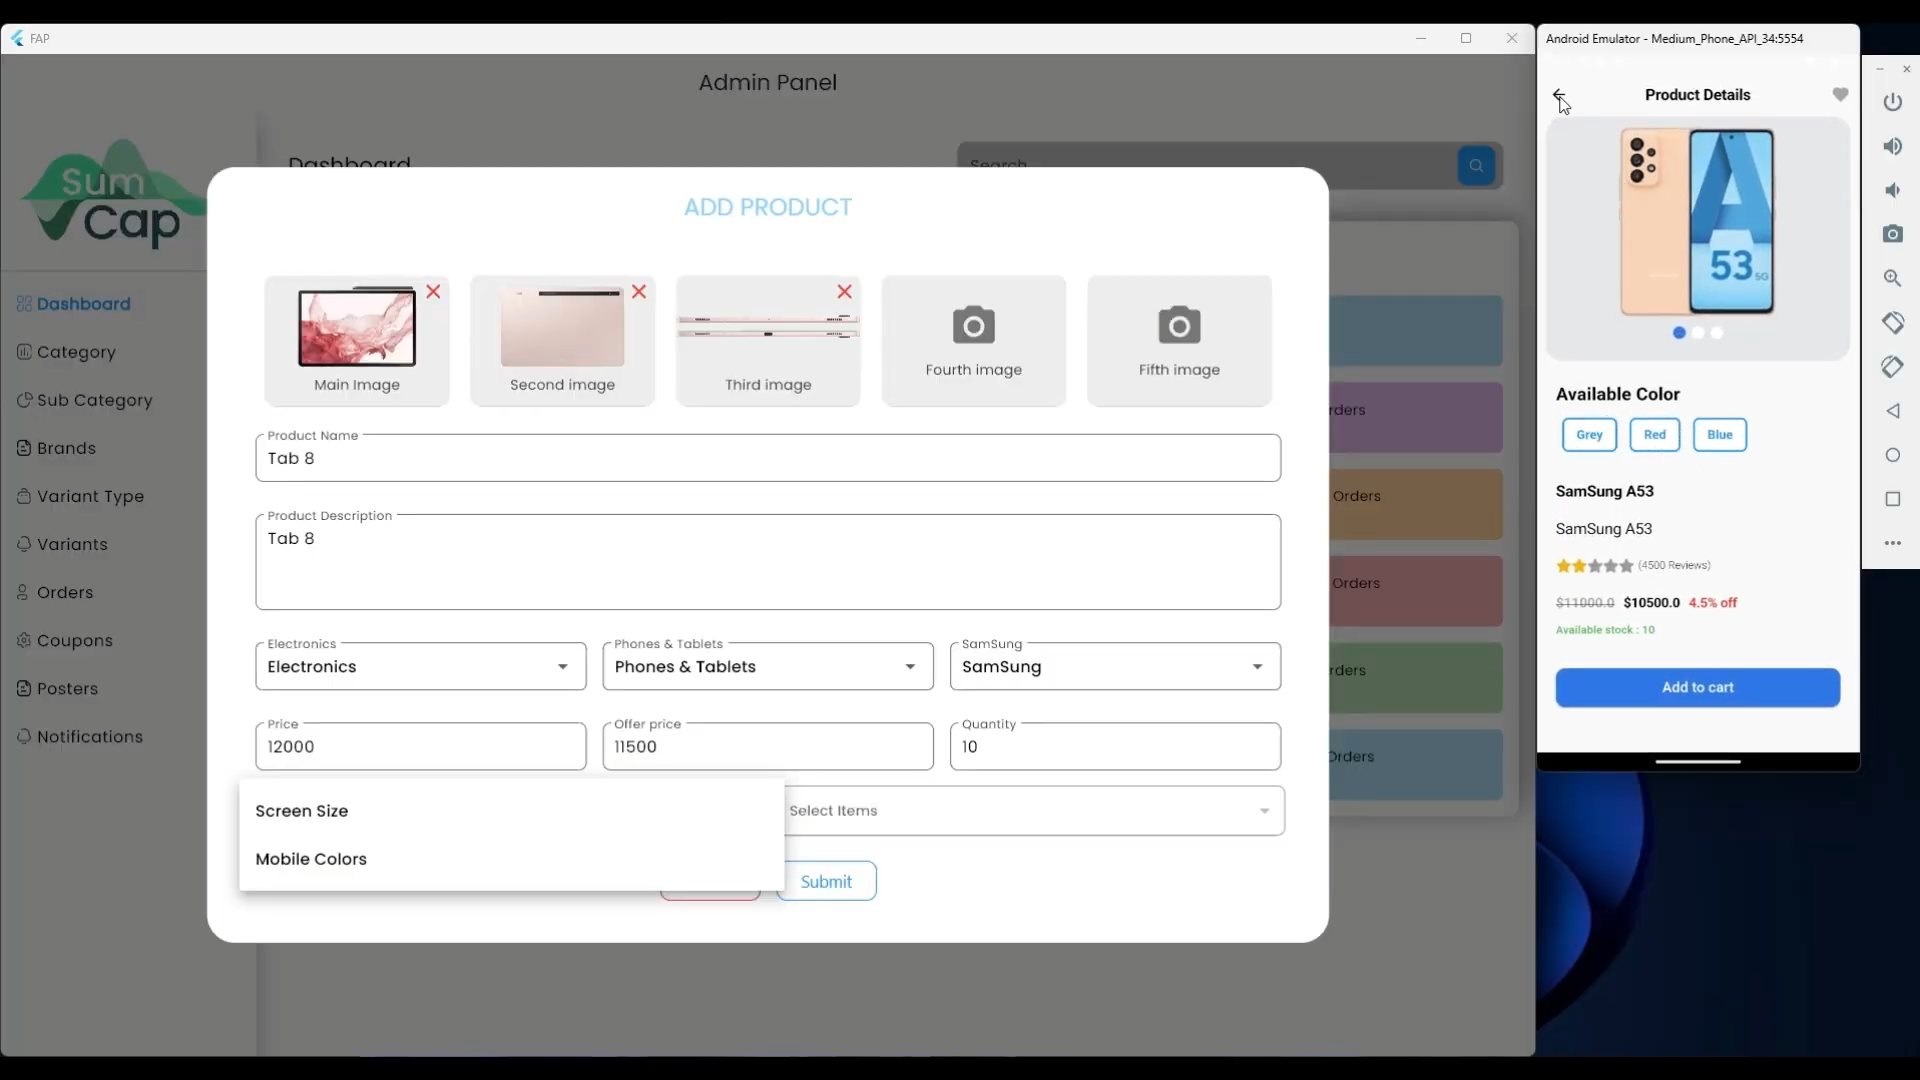The width and height of the screenshot is (1920, 1080).
Task: Navigate to Variant Type in sidebar
Action: click(x=89, y=497)
